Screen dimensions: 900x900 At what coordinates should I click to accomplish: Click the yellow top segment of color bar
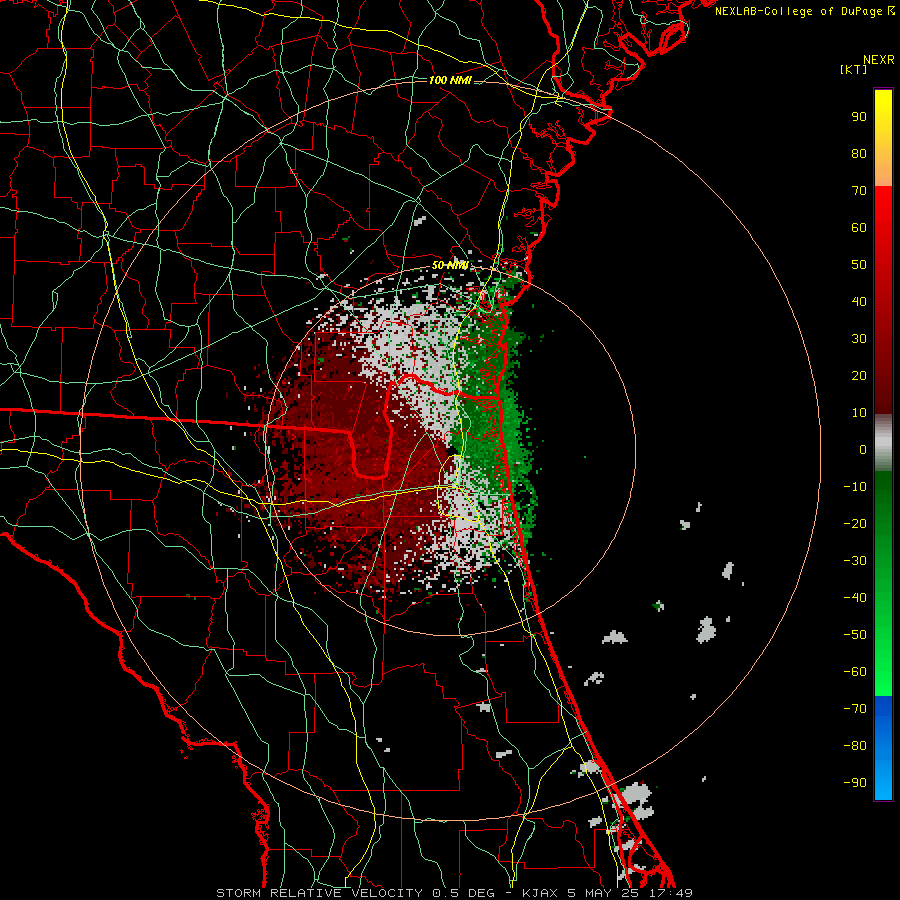point(883,138)
